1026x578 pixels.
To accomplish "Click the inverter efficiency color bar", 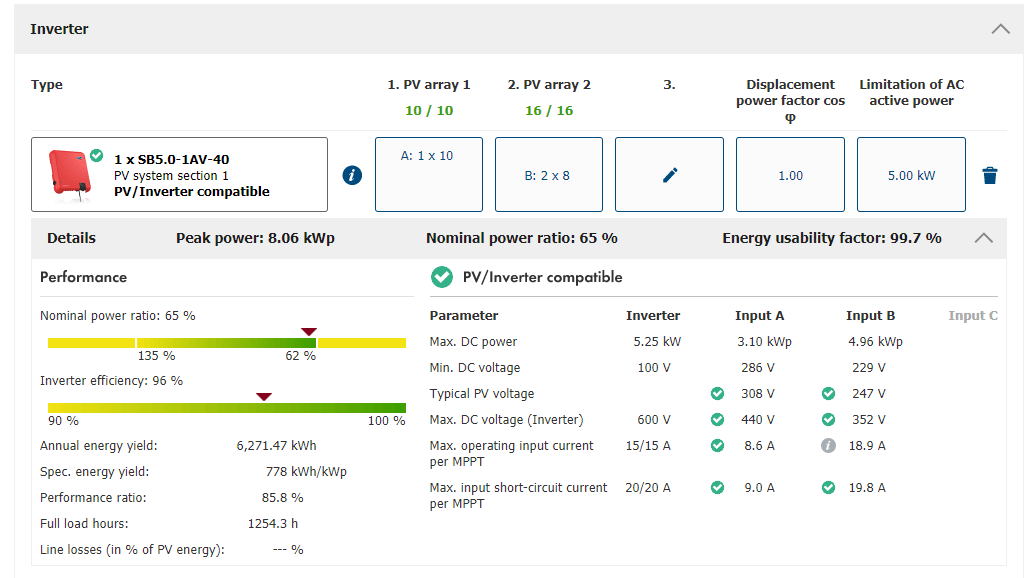I will tap(226, 408).
